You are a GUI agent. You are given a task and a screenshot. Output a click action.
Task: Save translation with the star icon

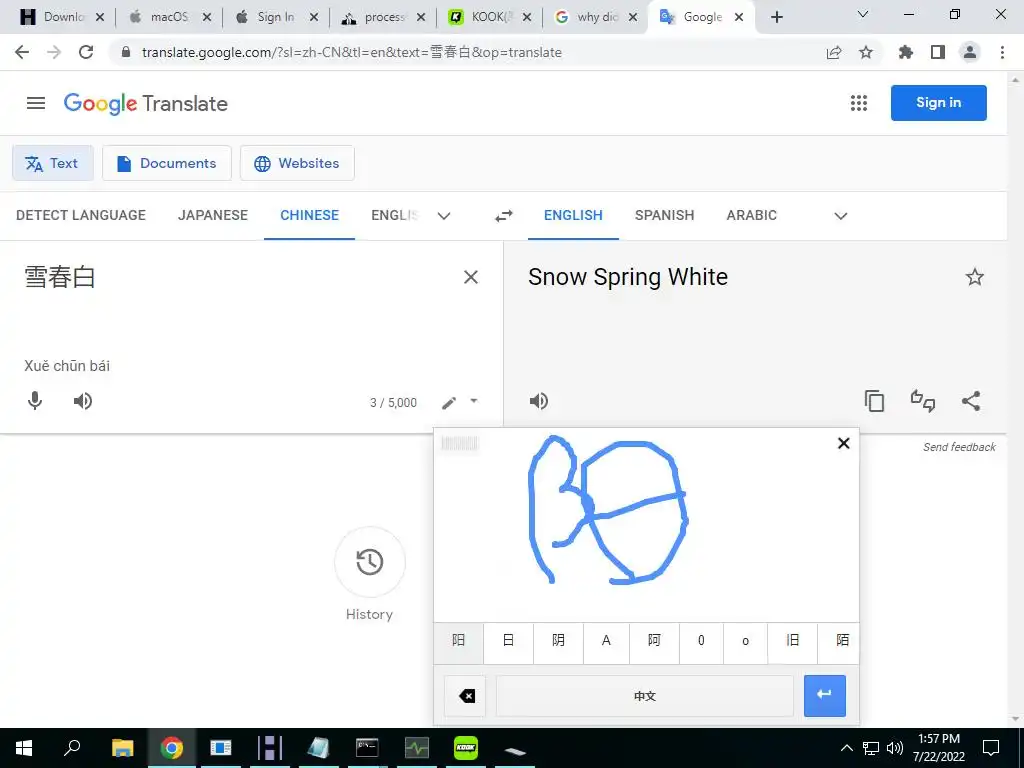pos(974,278)
